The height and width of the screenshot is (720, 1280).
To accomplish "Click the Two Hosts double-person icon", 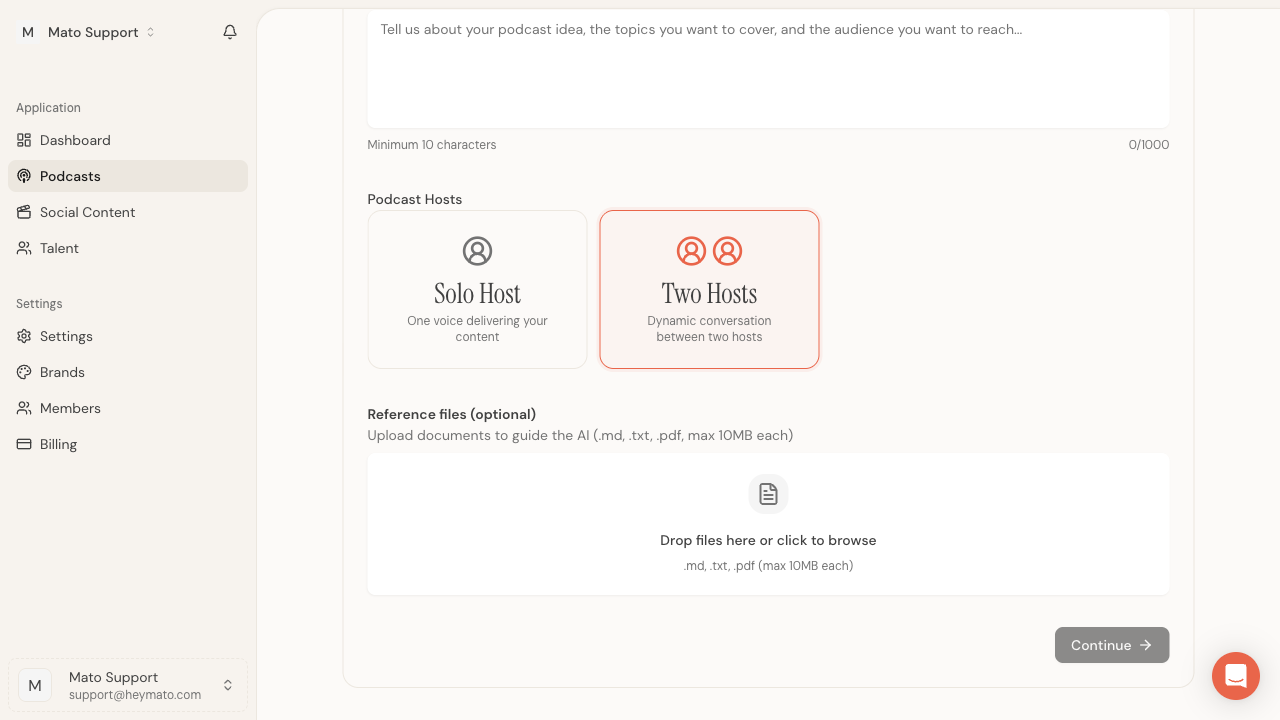I will coord(709,251).
